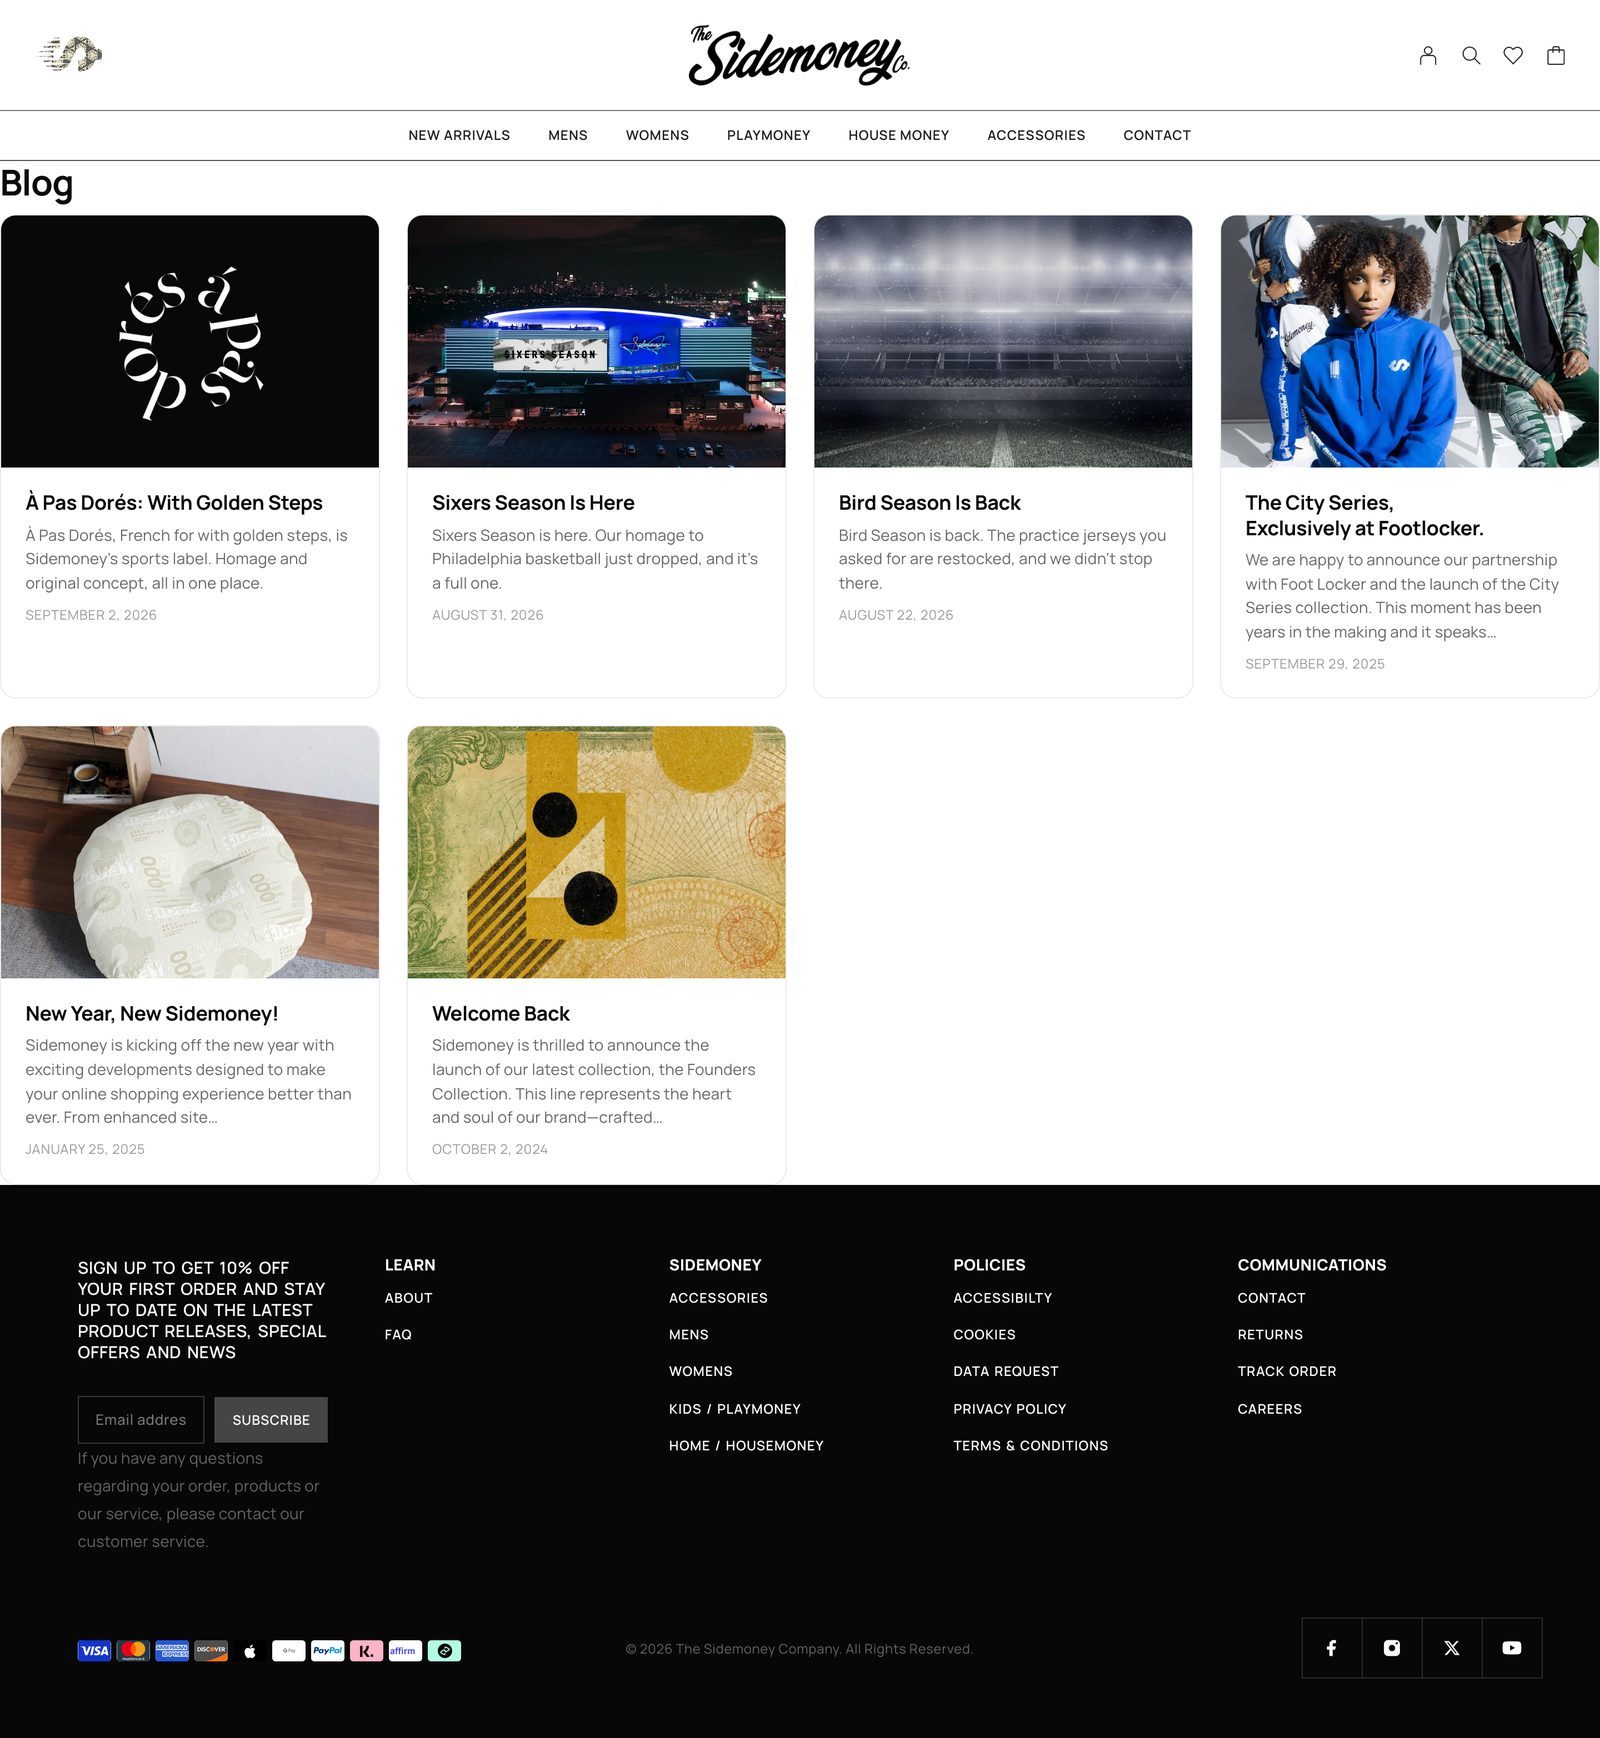Viewport: 1600px width, 1738px height.
Task: Open the wishlist heart icon
Action: point(1513,55)
